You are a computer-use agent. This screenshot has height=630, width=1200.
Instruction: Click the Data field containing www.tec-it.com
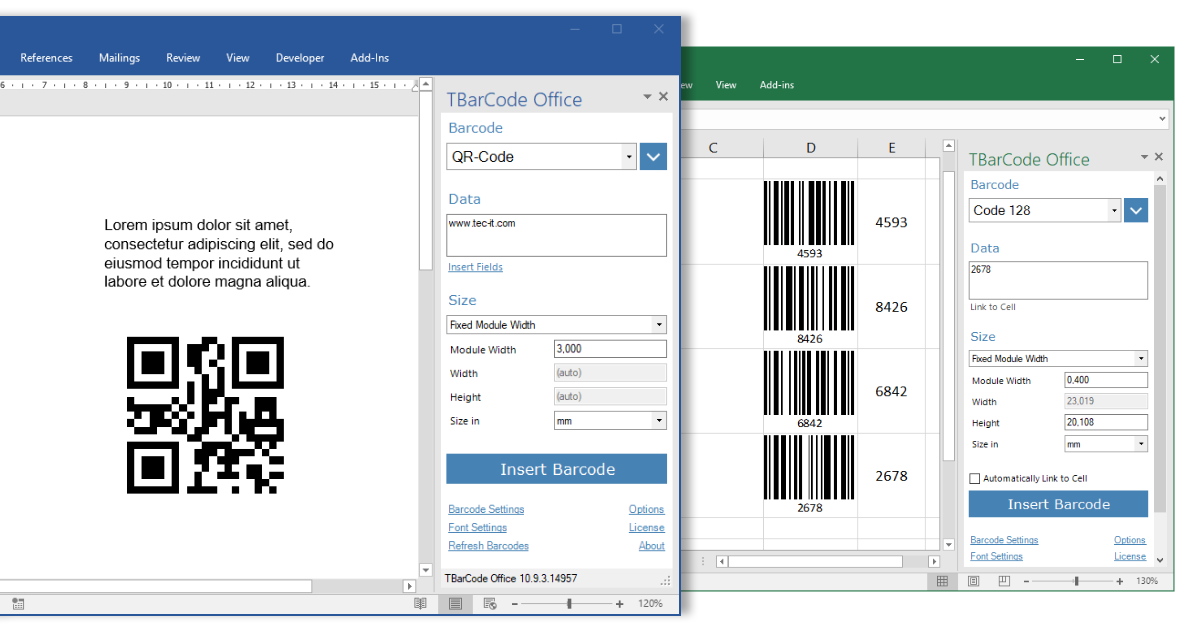pyautogui.click(x=556, y=234)
